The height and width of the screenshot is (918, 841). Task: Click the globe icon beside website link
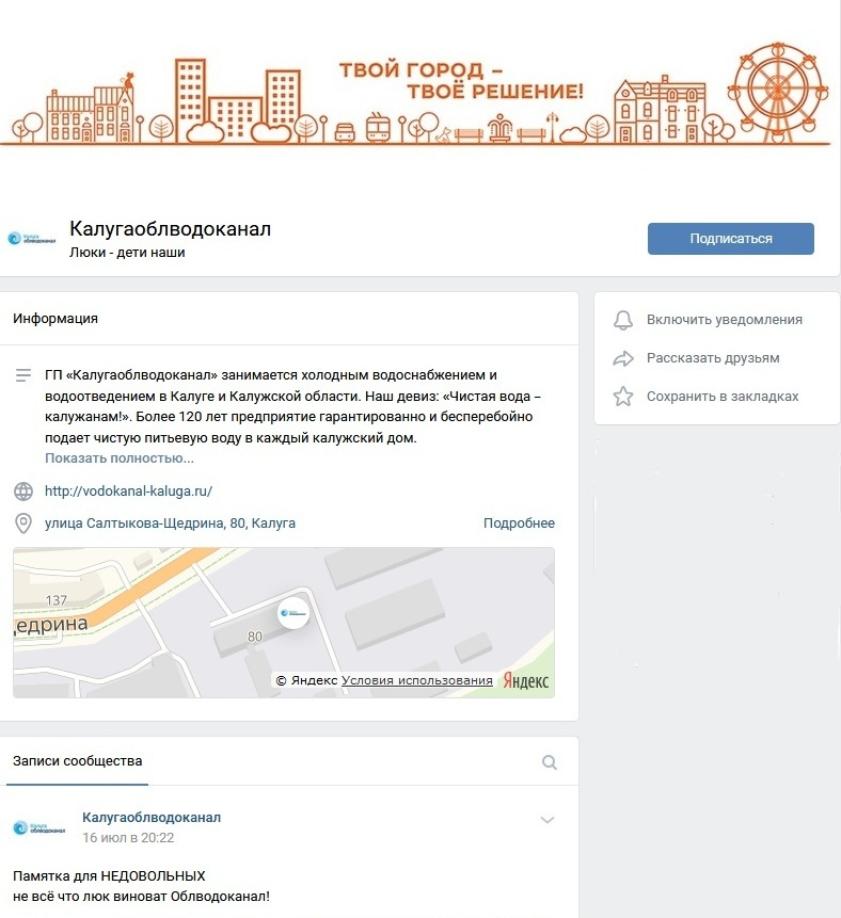[23, 491]
